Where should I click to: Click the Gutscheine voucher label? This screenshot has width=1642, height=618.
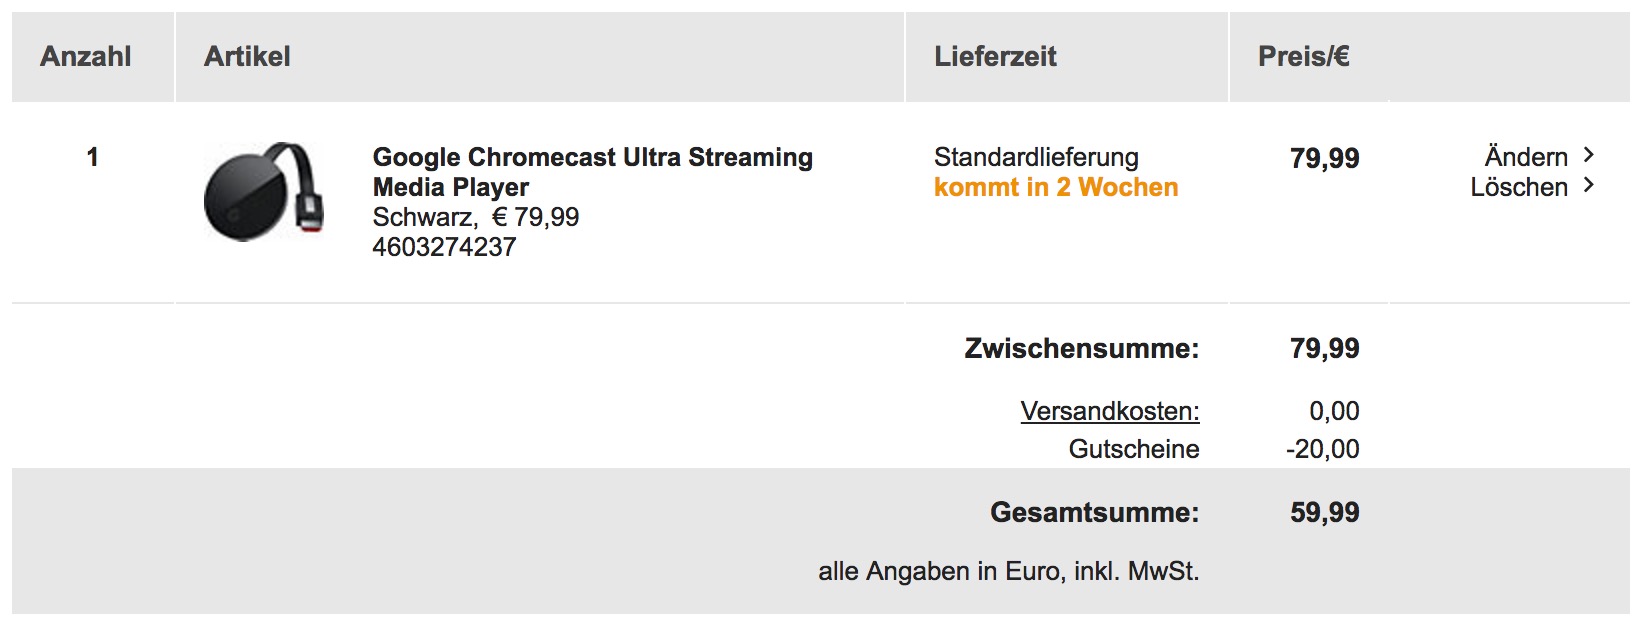(x=1134, y=449)
